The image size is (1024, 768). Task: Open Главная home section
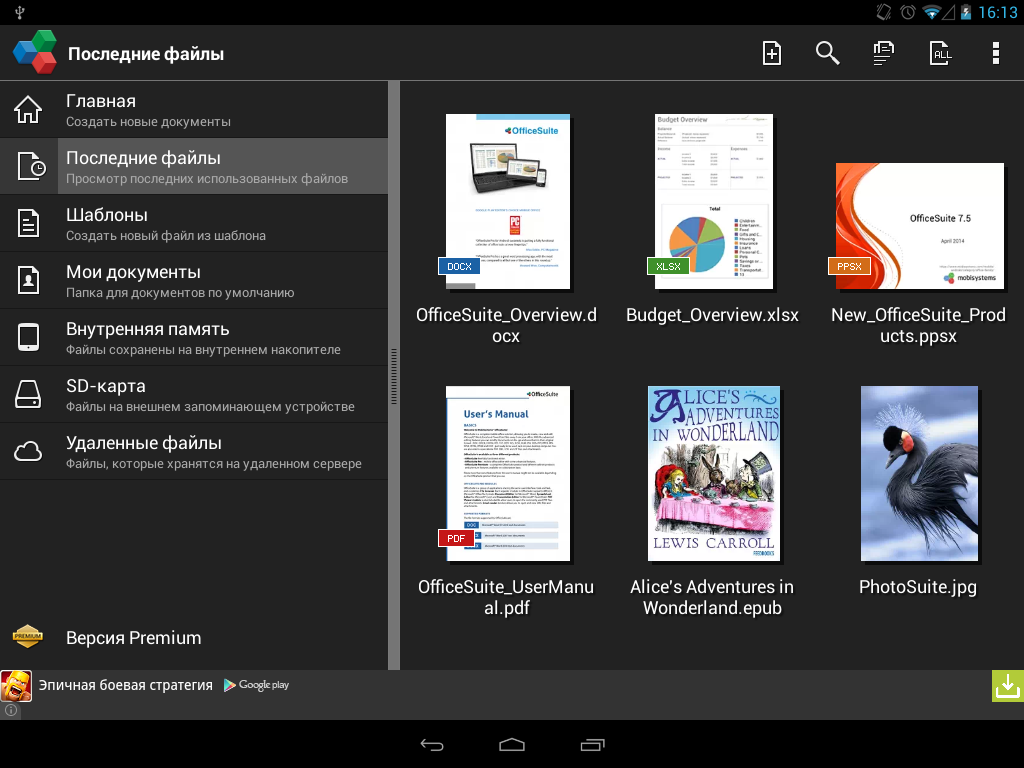(194, 110)
